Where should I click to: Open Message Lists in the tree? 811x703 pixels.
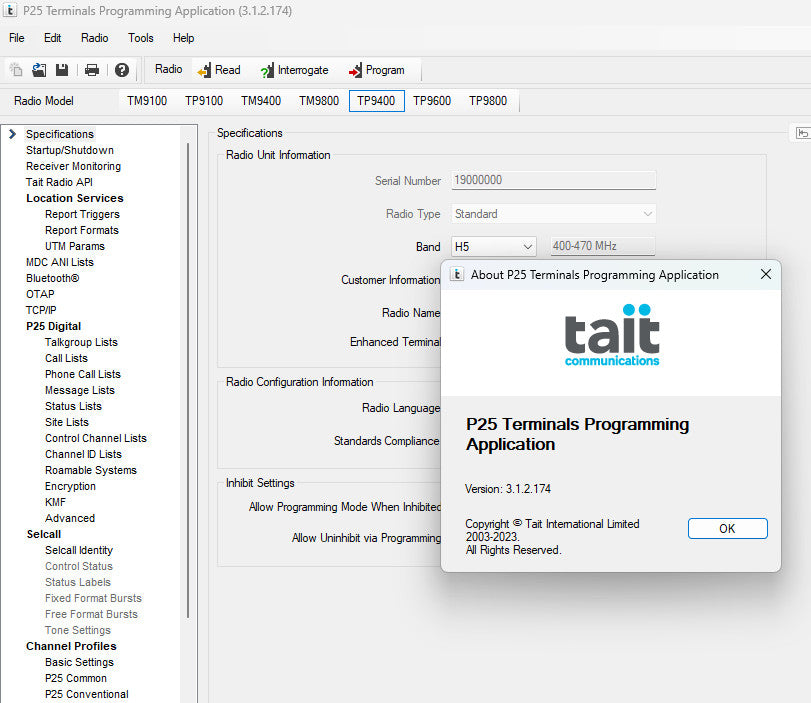[80, 391]
